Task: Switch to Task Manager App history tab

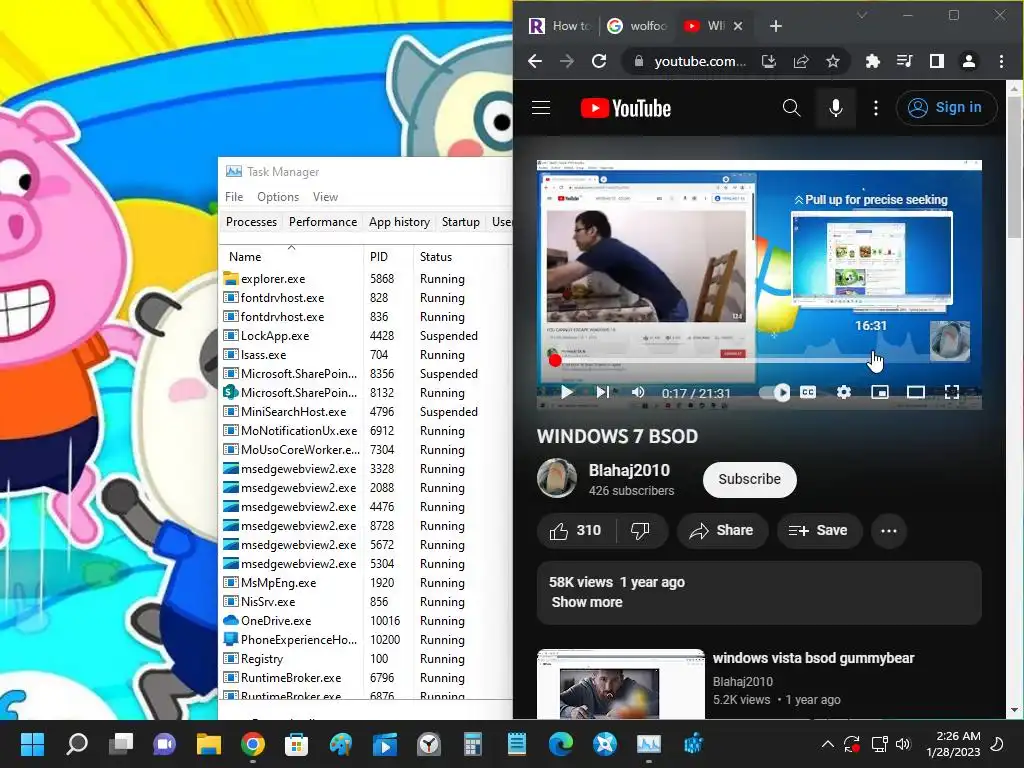Action: 399,222
